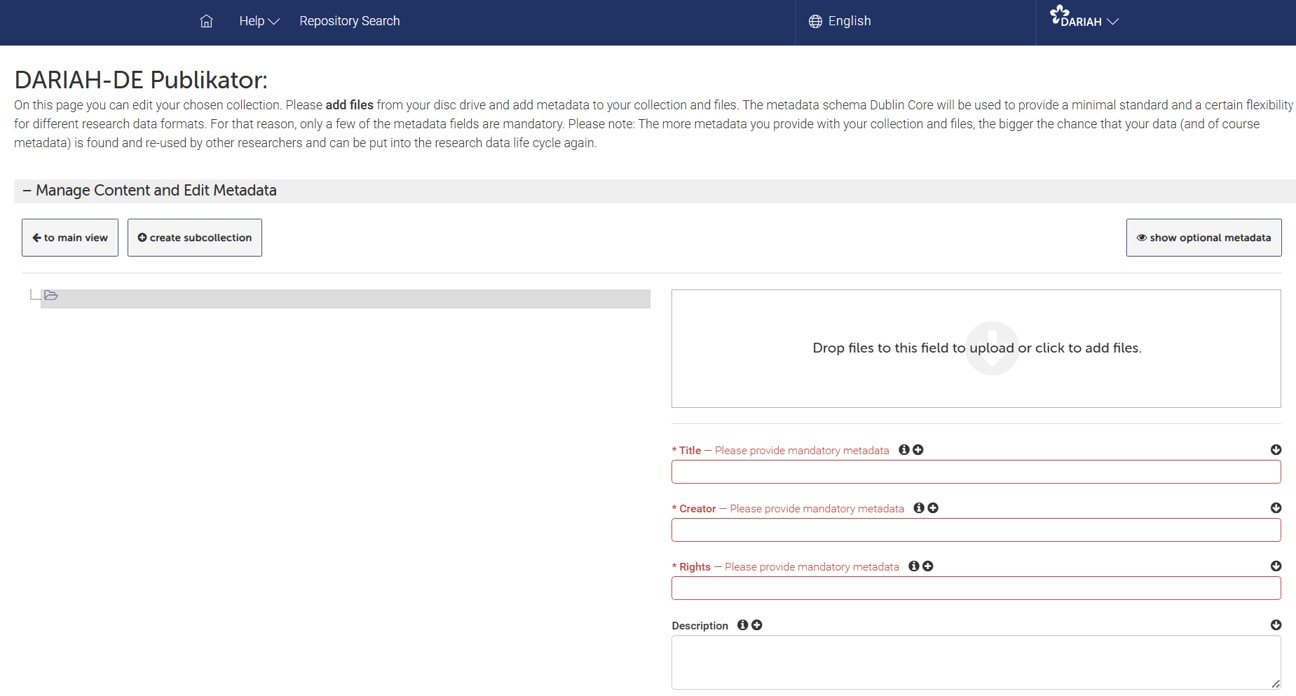Add another Description field

tap(757, 625)
